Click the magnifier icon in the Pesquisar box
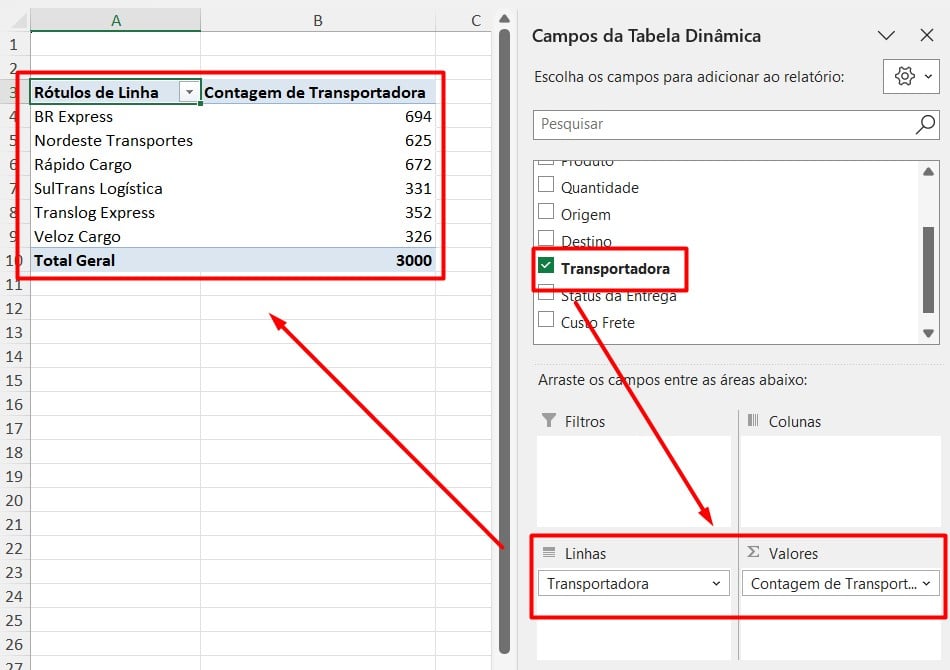Viewport: 950px width, 670px height. 925,126
